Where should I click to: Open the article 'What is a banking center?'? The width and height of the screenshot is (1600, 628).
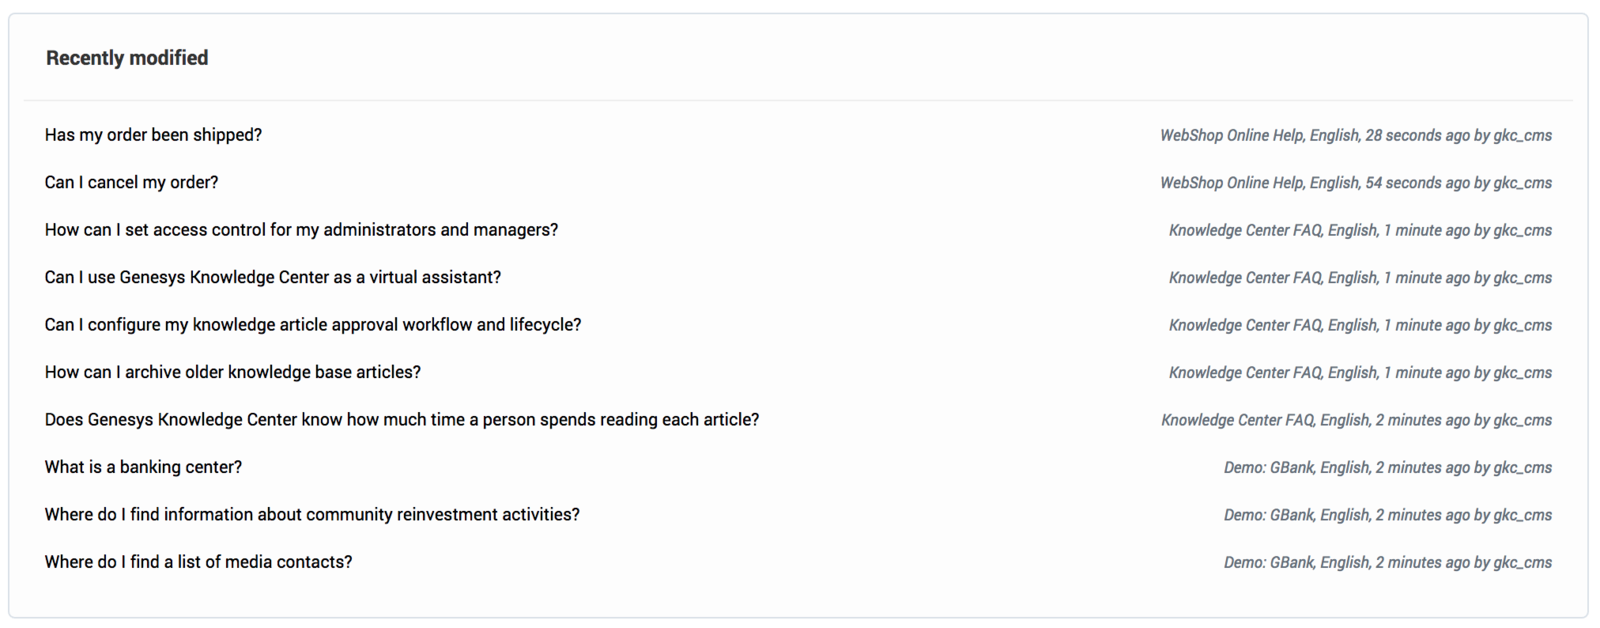[x=143, y=467]
